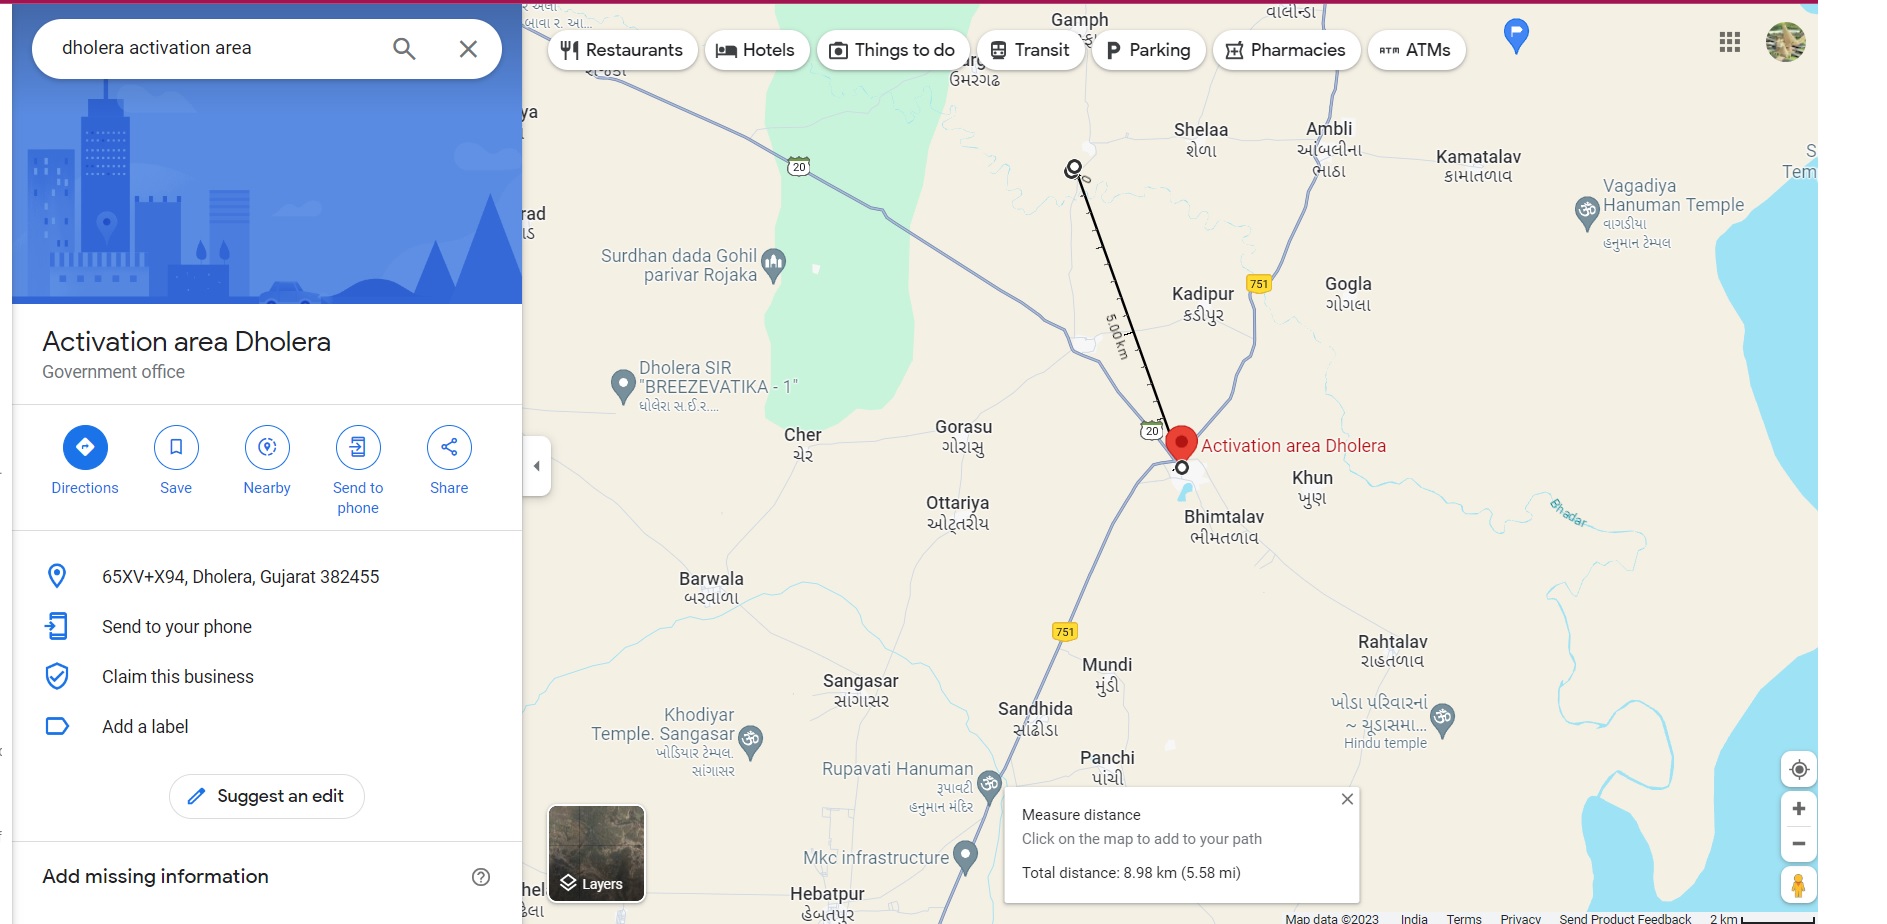Image resolution: width=1887 pixels, height=924 pixels.
Task: Click Dholera SIR BREEZEVATIKA pin
Action: [623, 386]
